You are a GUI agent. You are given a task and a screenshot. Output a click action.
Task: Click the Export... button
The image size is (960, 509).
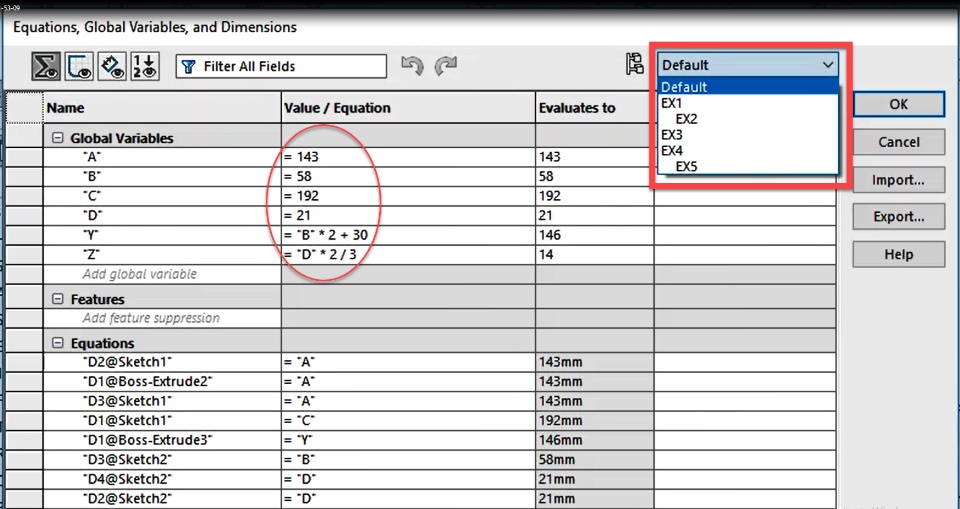(899, 217)
